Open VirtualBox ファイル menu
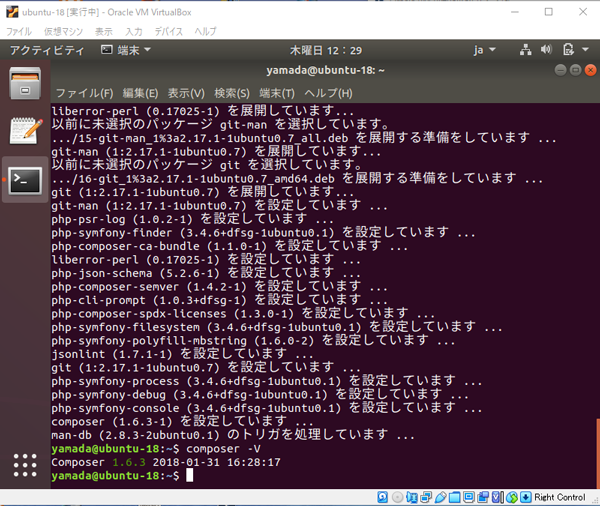Viewport: 600px width, 506px height. [19, 31]
